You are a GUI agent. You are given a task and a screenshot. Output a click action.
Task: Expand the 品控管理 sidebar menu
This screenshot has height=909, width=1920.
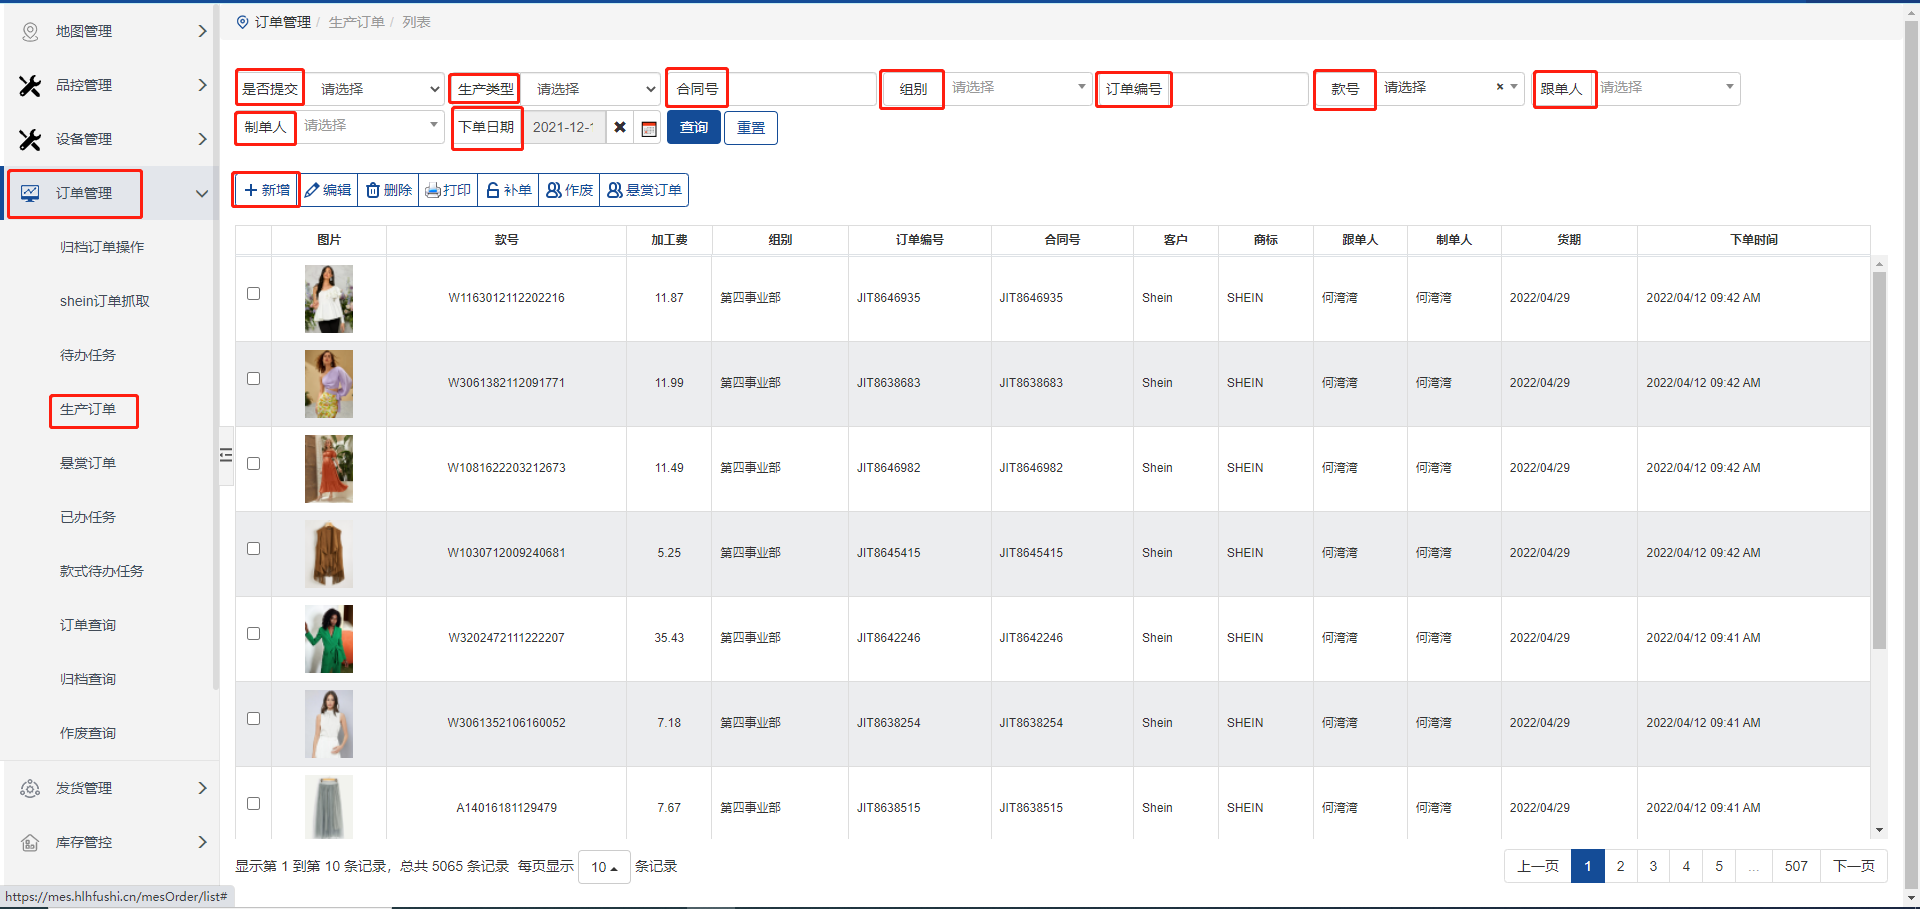(110, 86)
